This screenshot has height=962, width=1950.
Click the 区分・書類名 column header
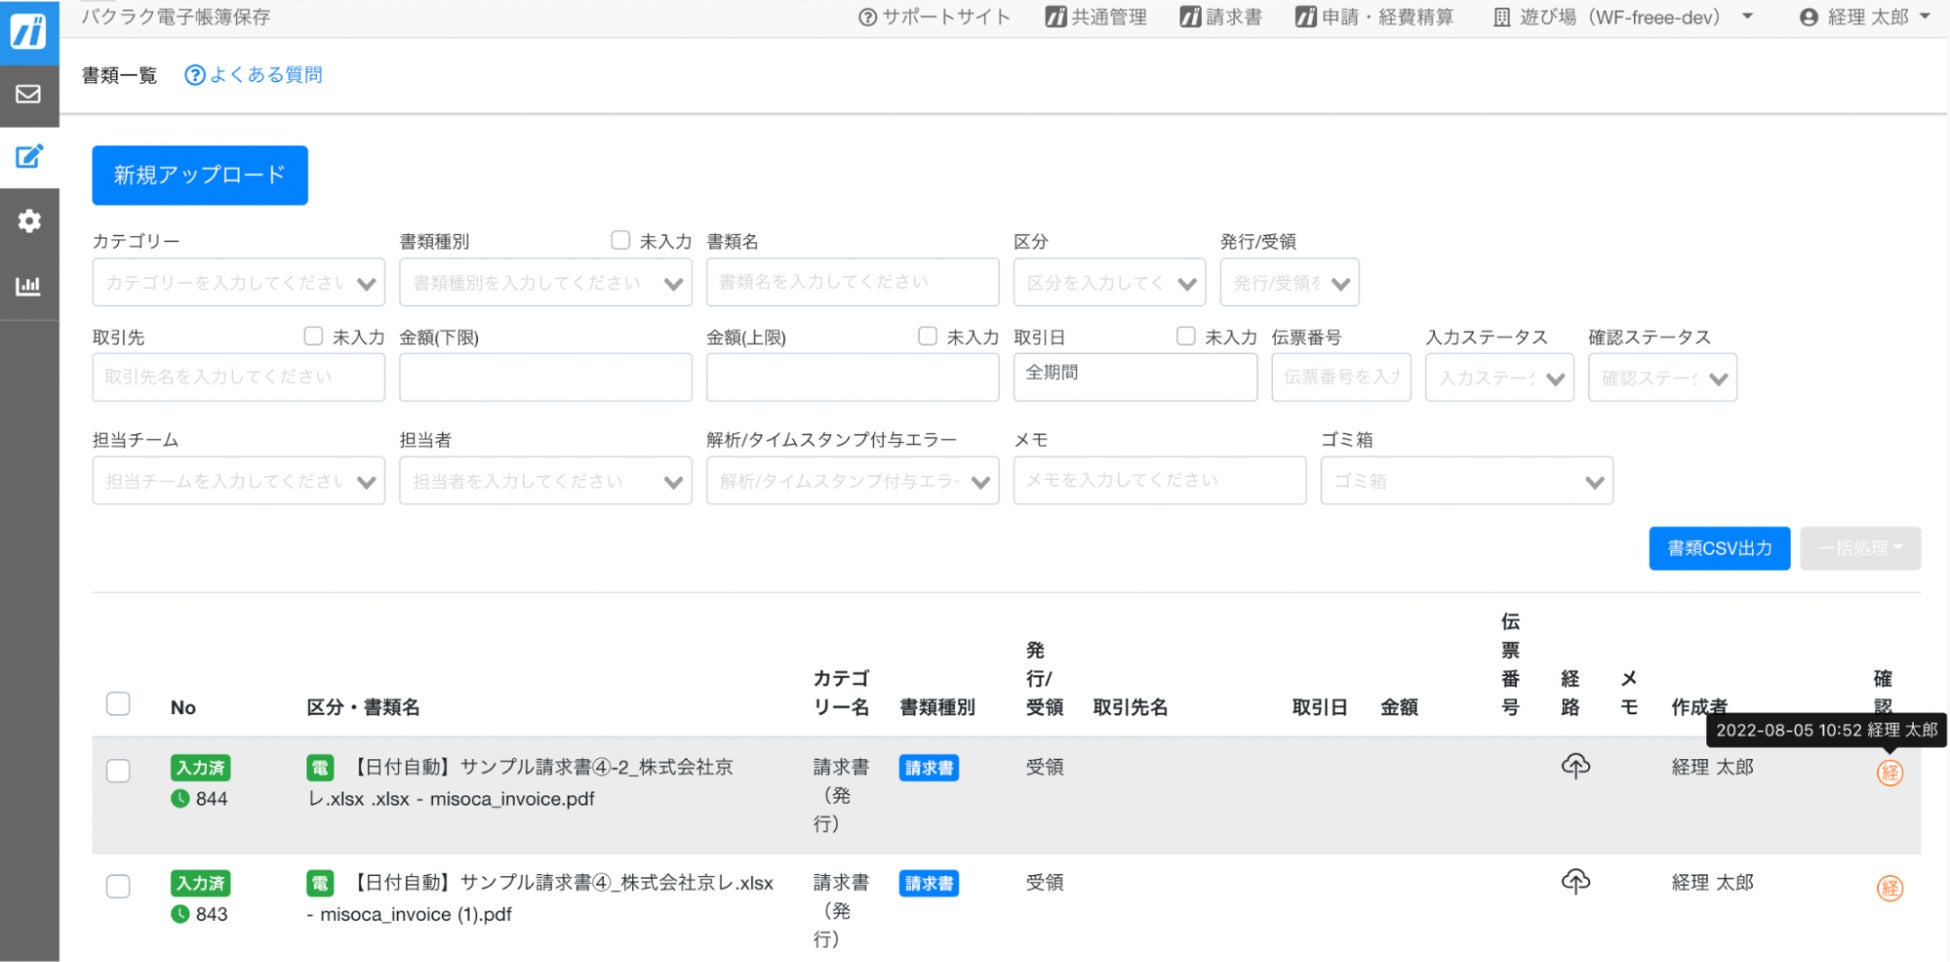pyautogui.click(x=363, y=707)
